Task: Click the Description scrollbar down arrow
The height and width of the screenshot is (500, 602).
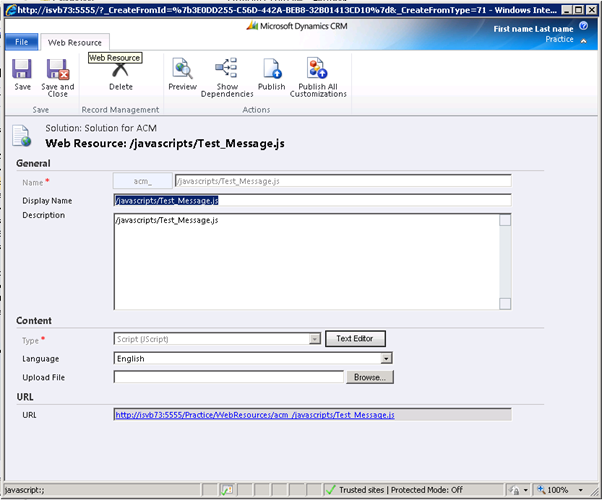Action: 505,303
